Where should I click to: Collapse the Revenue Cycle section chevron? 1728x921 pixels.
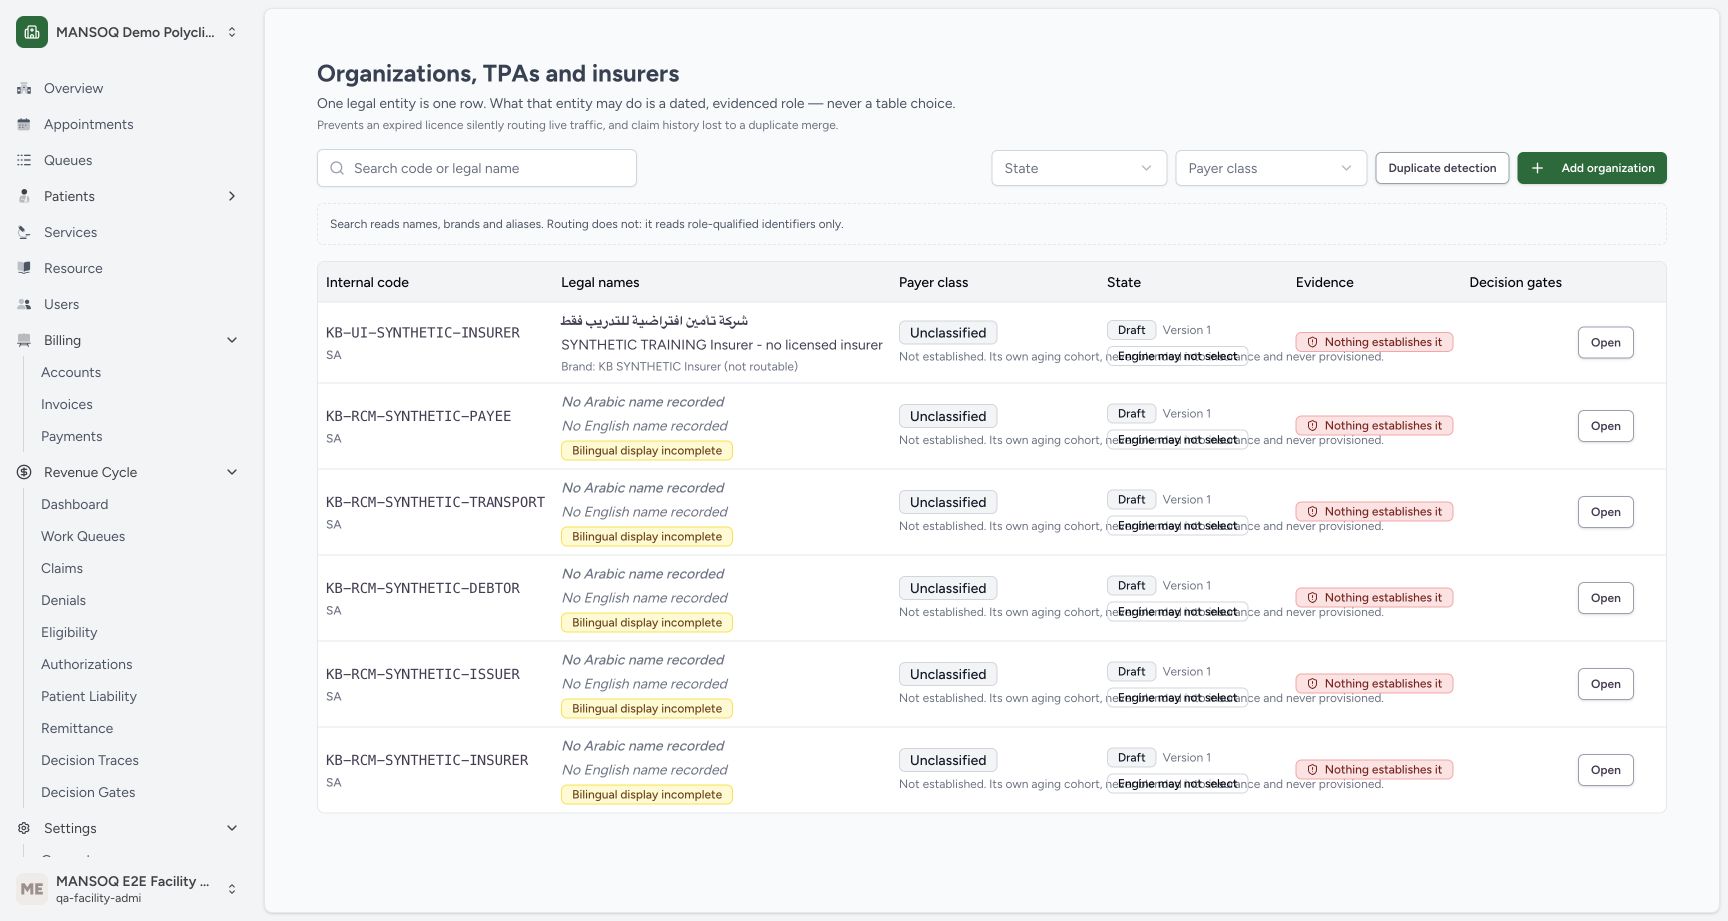(x=232, y=472)
